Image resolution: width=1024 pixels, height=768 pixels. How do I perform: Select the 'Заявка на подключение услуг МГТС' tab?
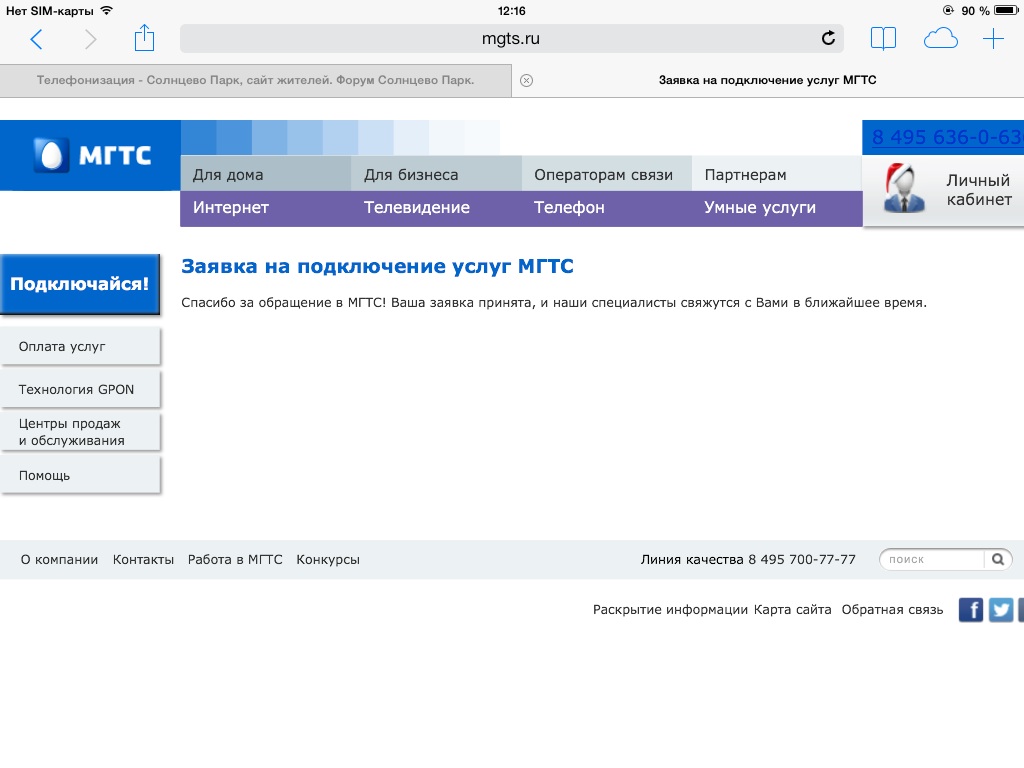(768, 80)
